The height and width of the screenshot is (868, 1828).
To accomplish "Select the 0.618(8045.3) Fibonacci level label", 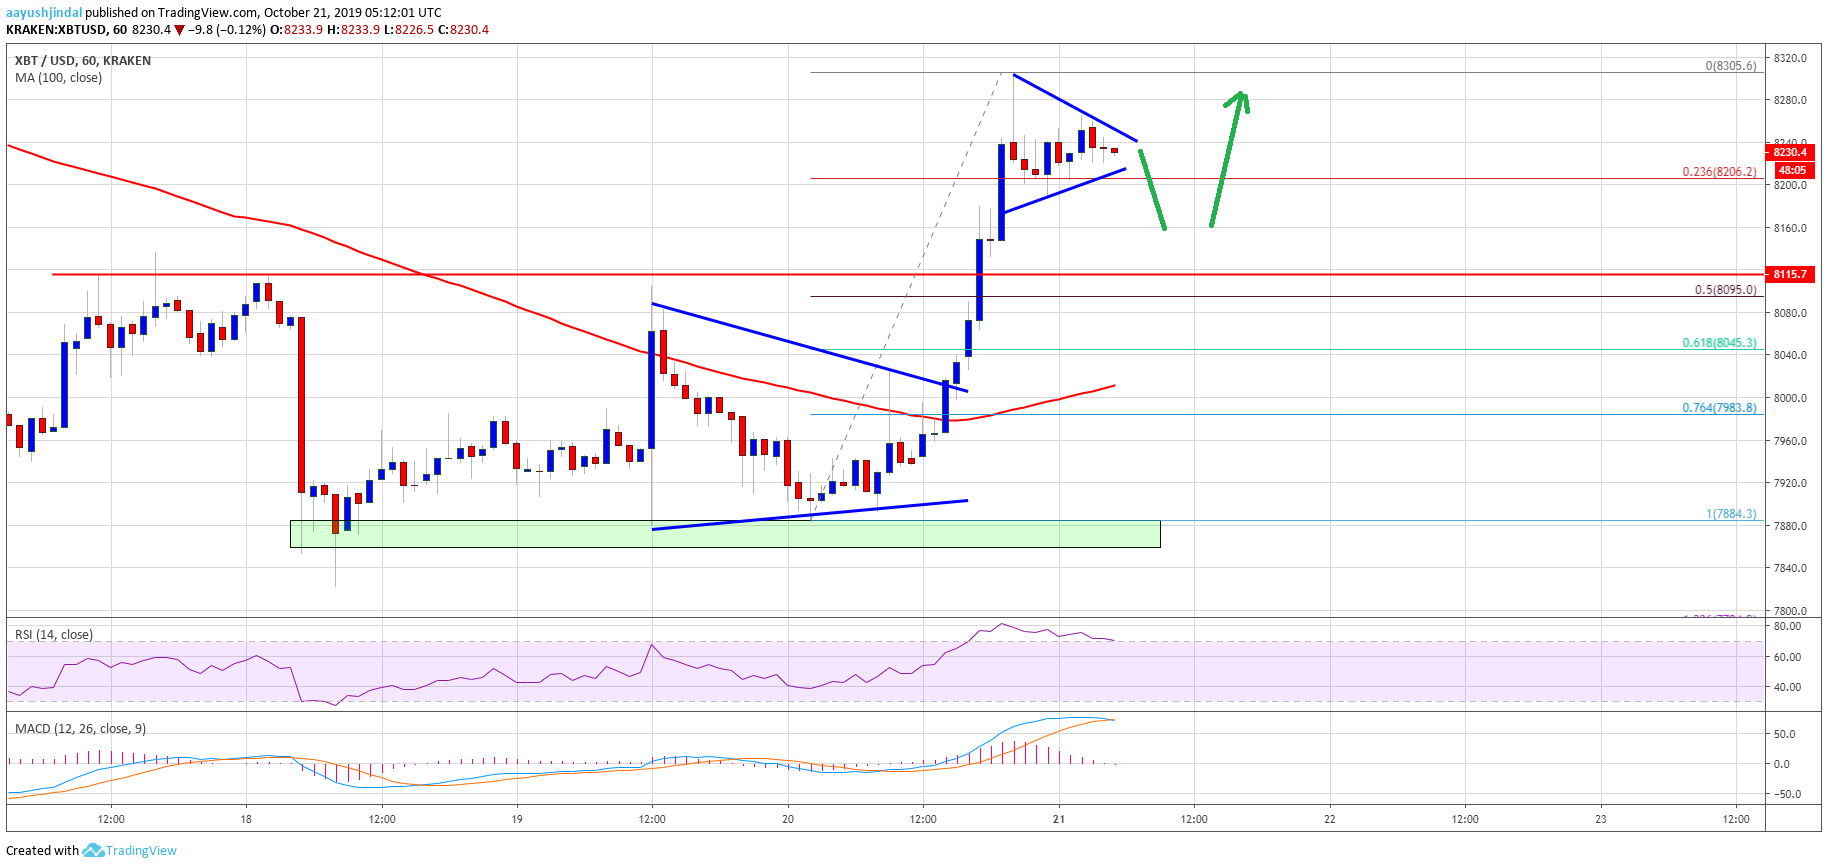I will pyautogui.click(x=1719, y=343).
